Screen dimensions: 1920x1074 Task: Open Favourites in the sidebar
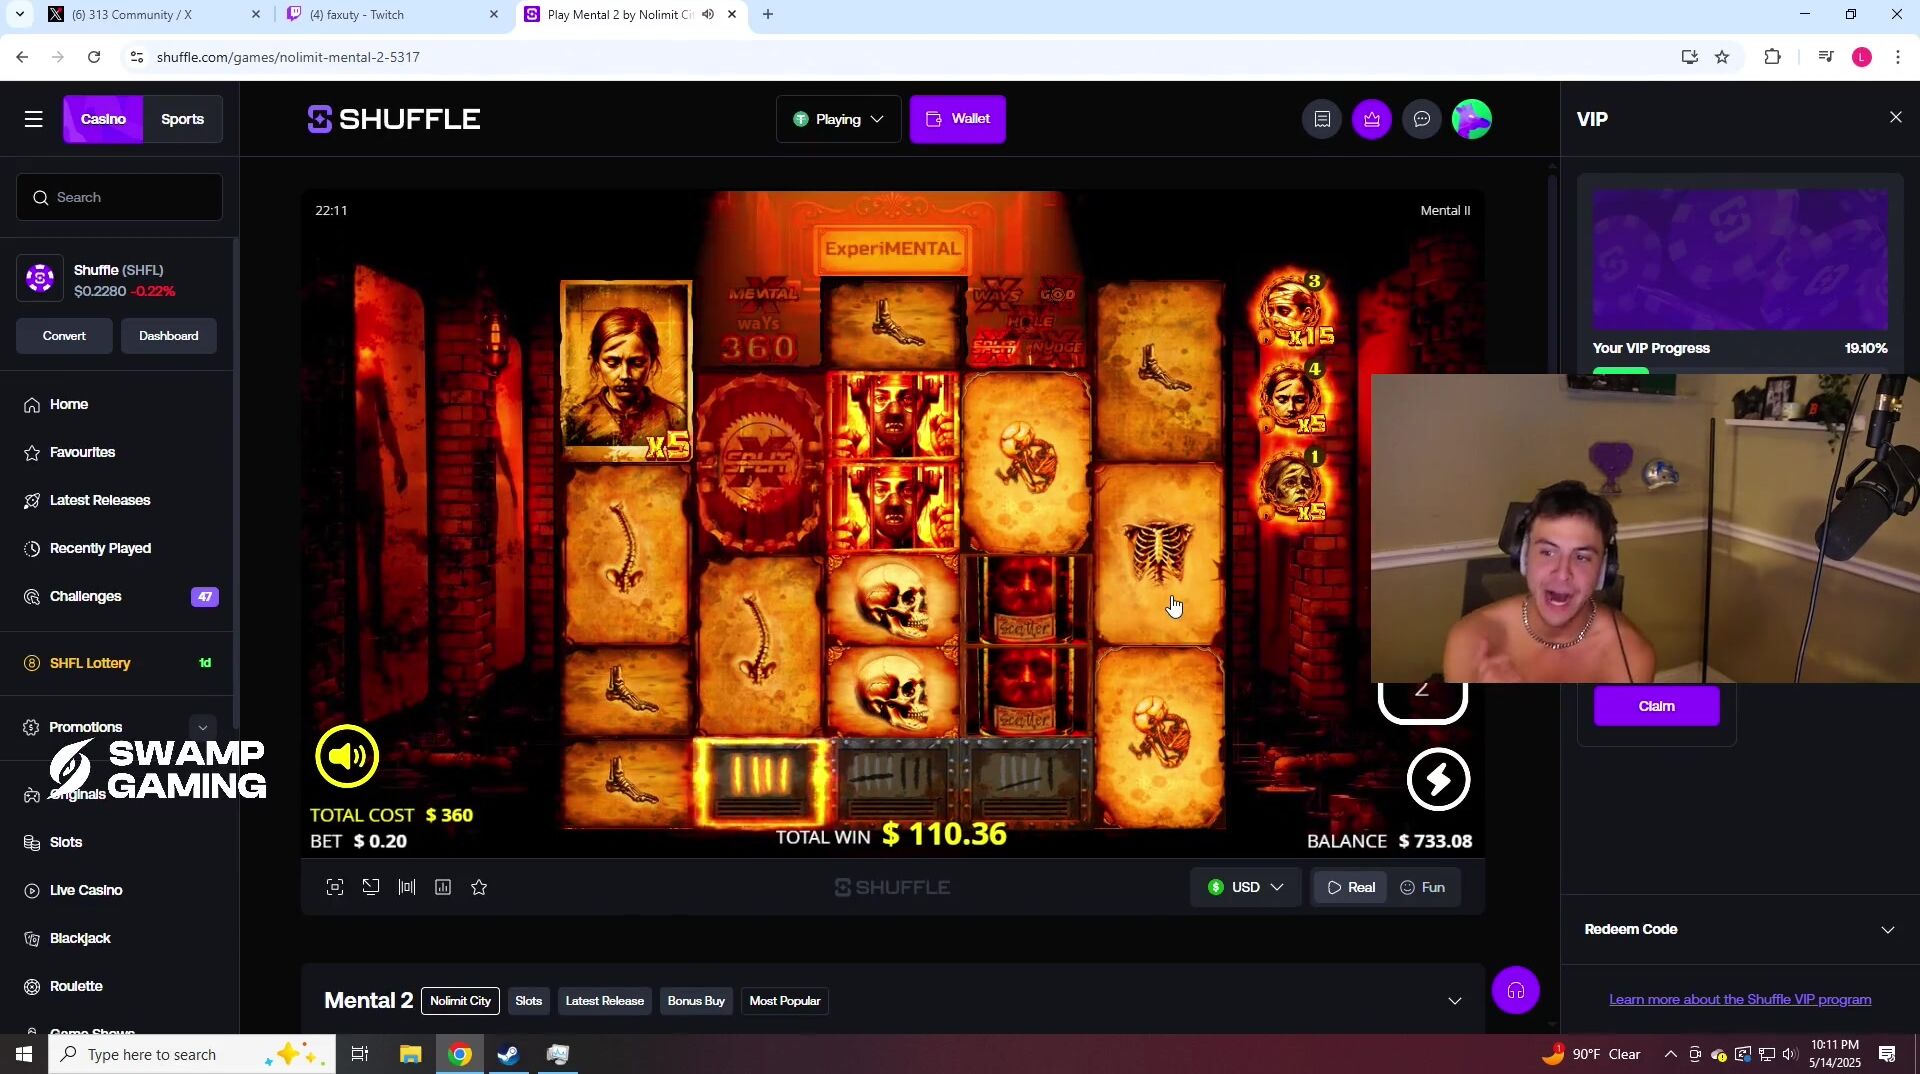point(82,452)
